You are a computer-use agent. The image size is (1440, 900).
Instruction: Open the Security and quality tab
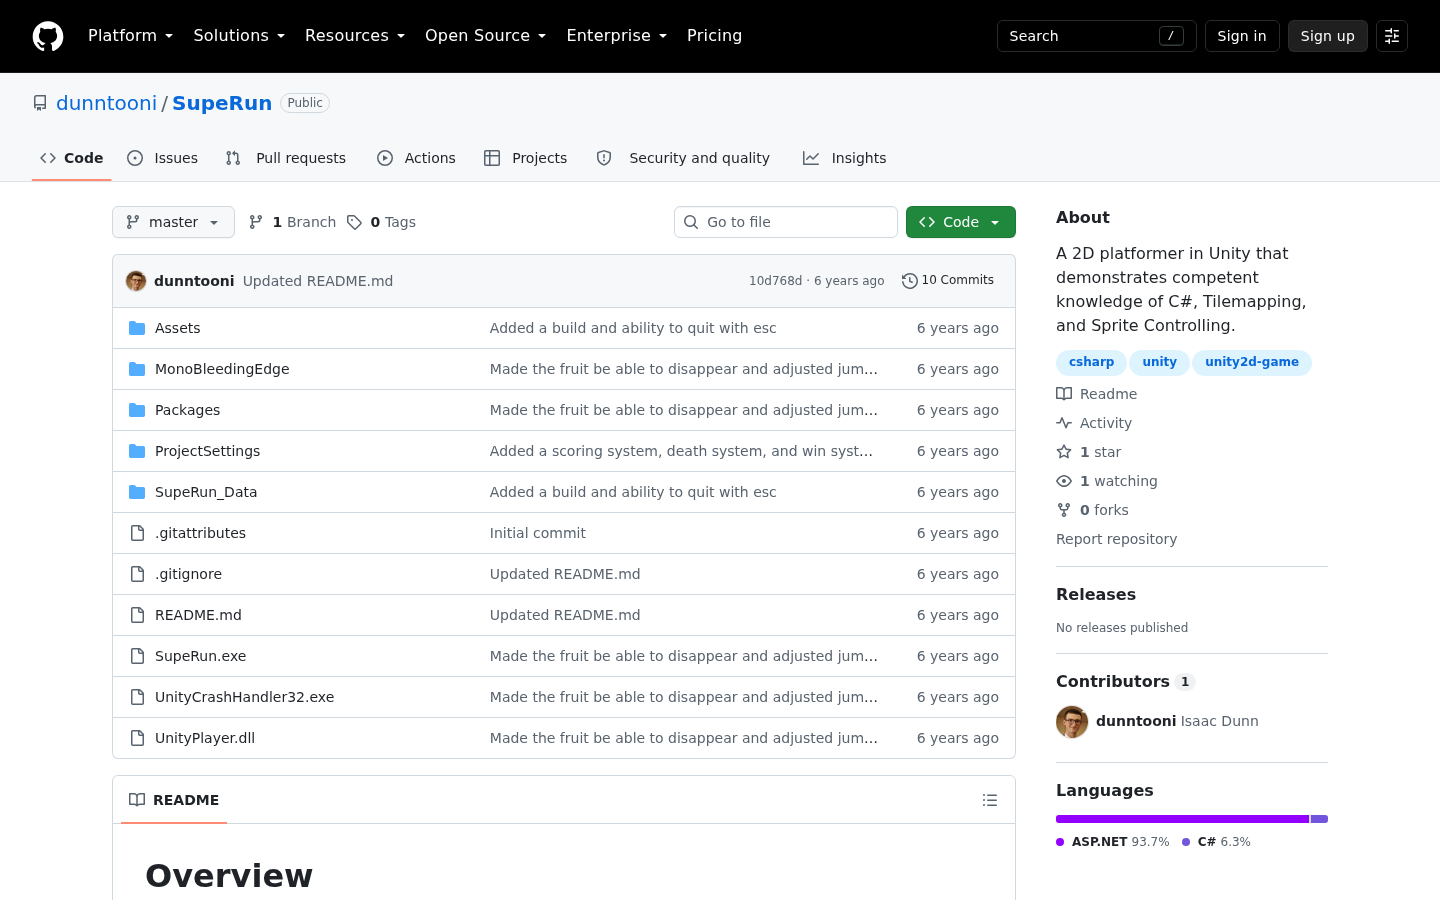pos(683,158)
